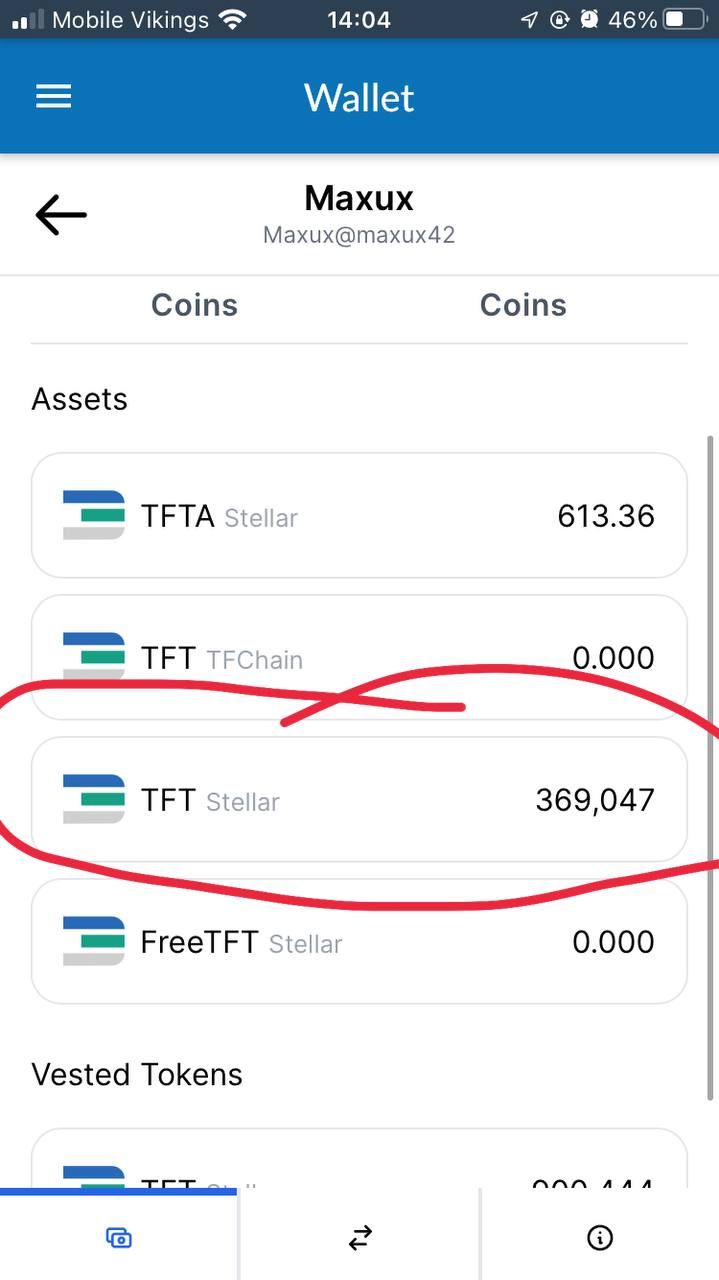719x1280 pixels.
Task: Tap the info icon in bottom bar
Action: coord(599,1237)
